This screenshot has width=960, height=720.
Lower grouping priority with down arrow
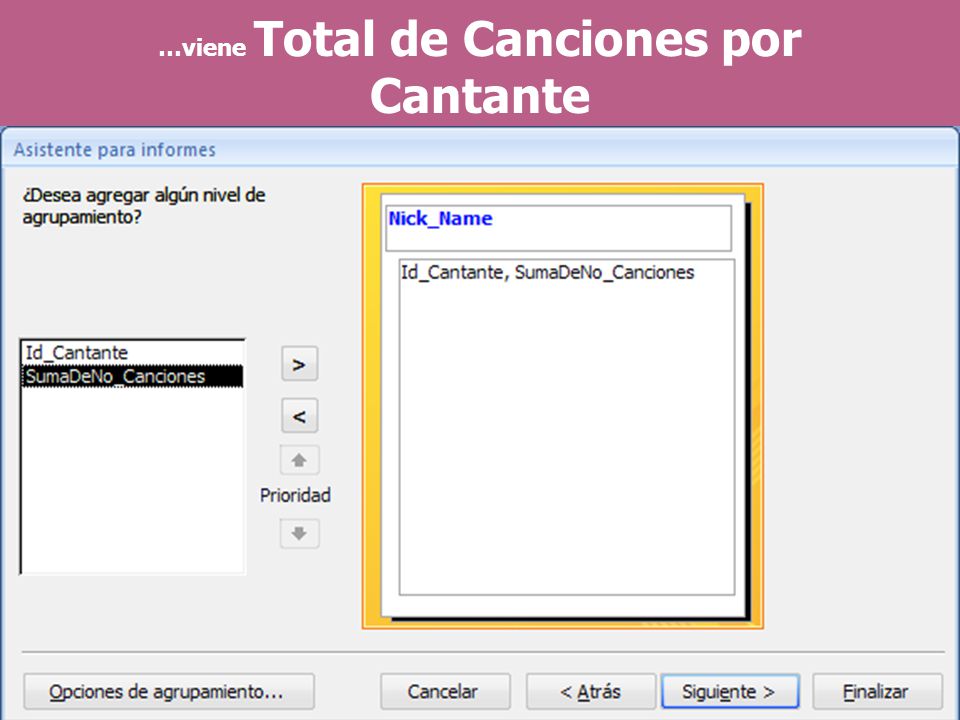(299, 533)
